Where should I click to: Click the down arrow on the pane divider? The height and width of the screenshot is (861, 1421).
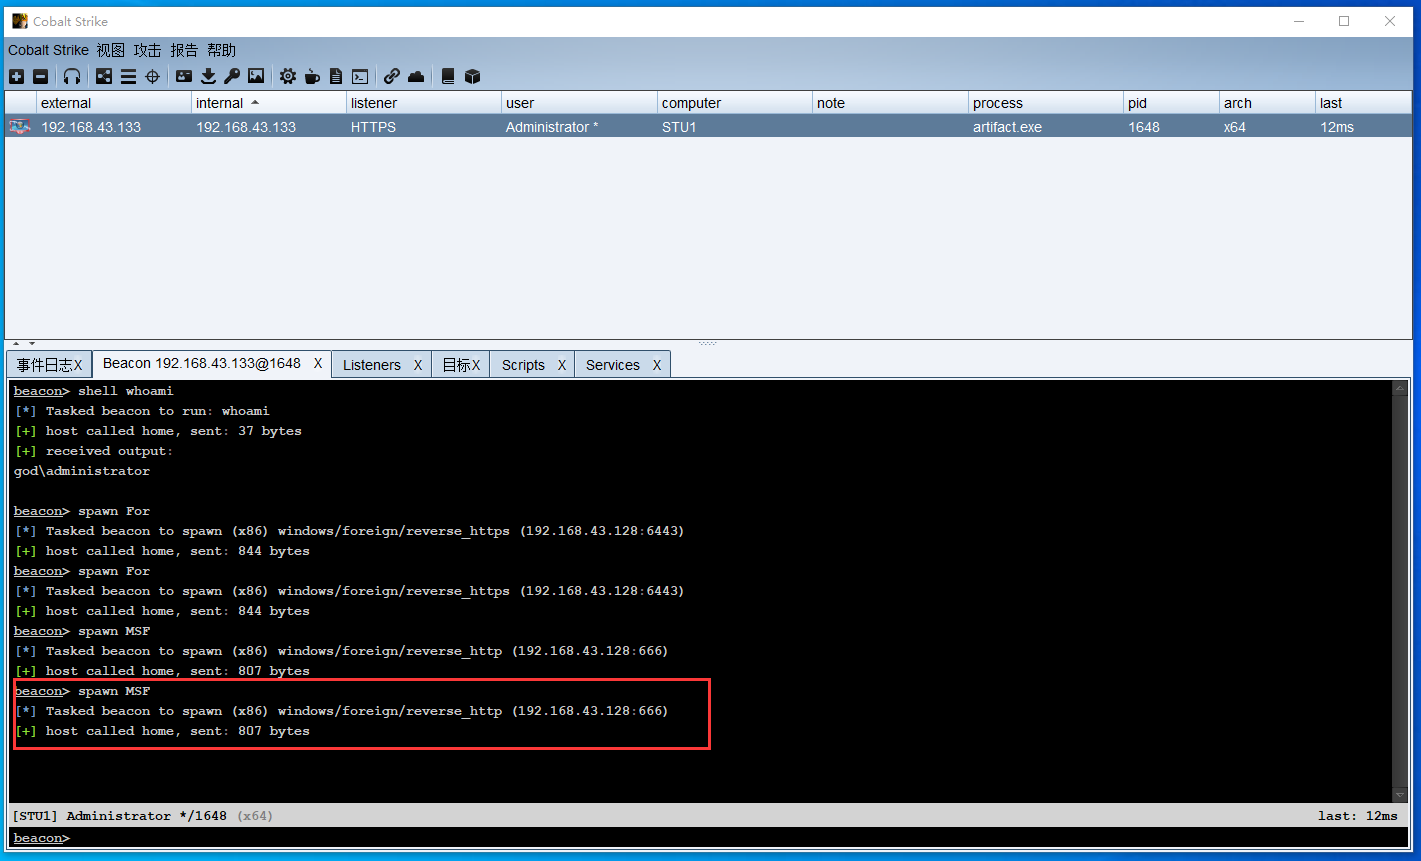click(x=31, y=344)
